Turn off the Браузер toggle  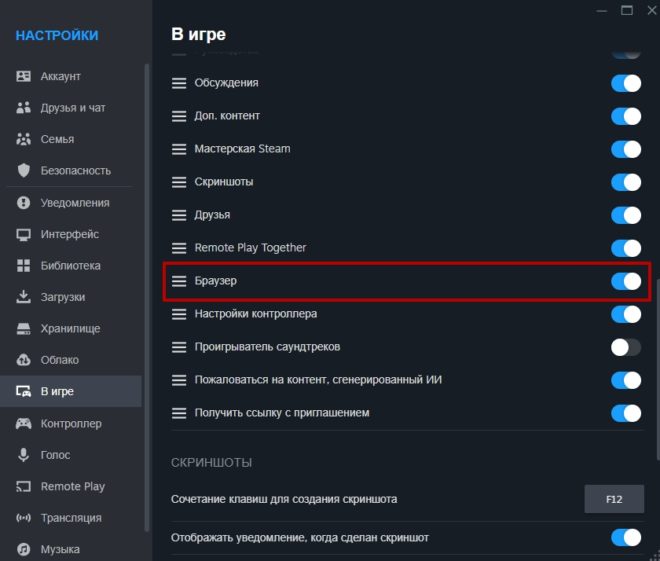point(626,281)
